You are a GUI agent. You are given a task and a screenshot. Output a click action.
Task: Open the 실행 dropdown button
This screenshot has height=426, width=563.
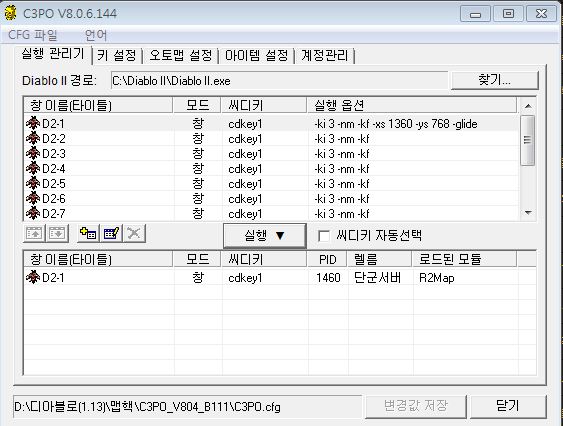tap(265, 236)
